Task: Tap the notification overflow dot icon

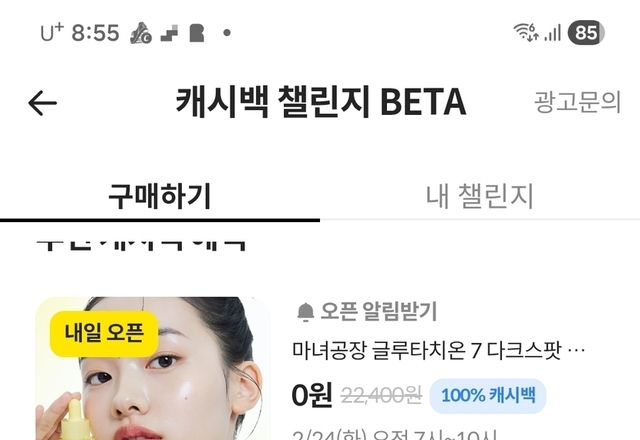Action: coord(227,33)
